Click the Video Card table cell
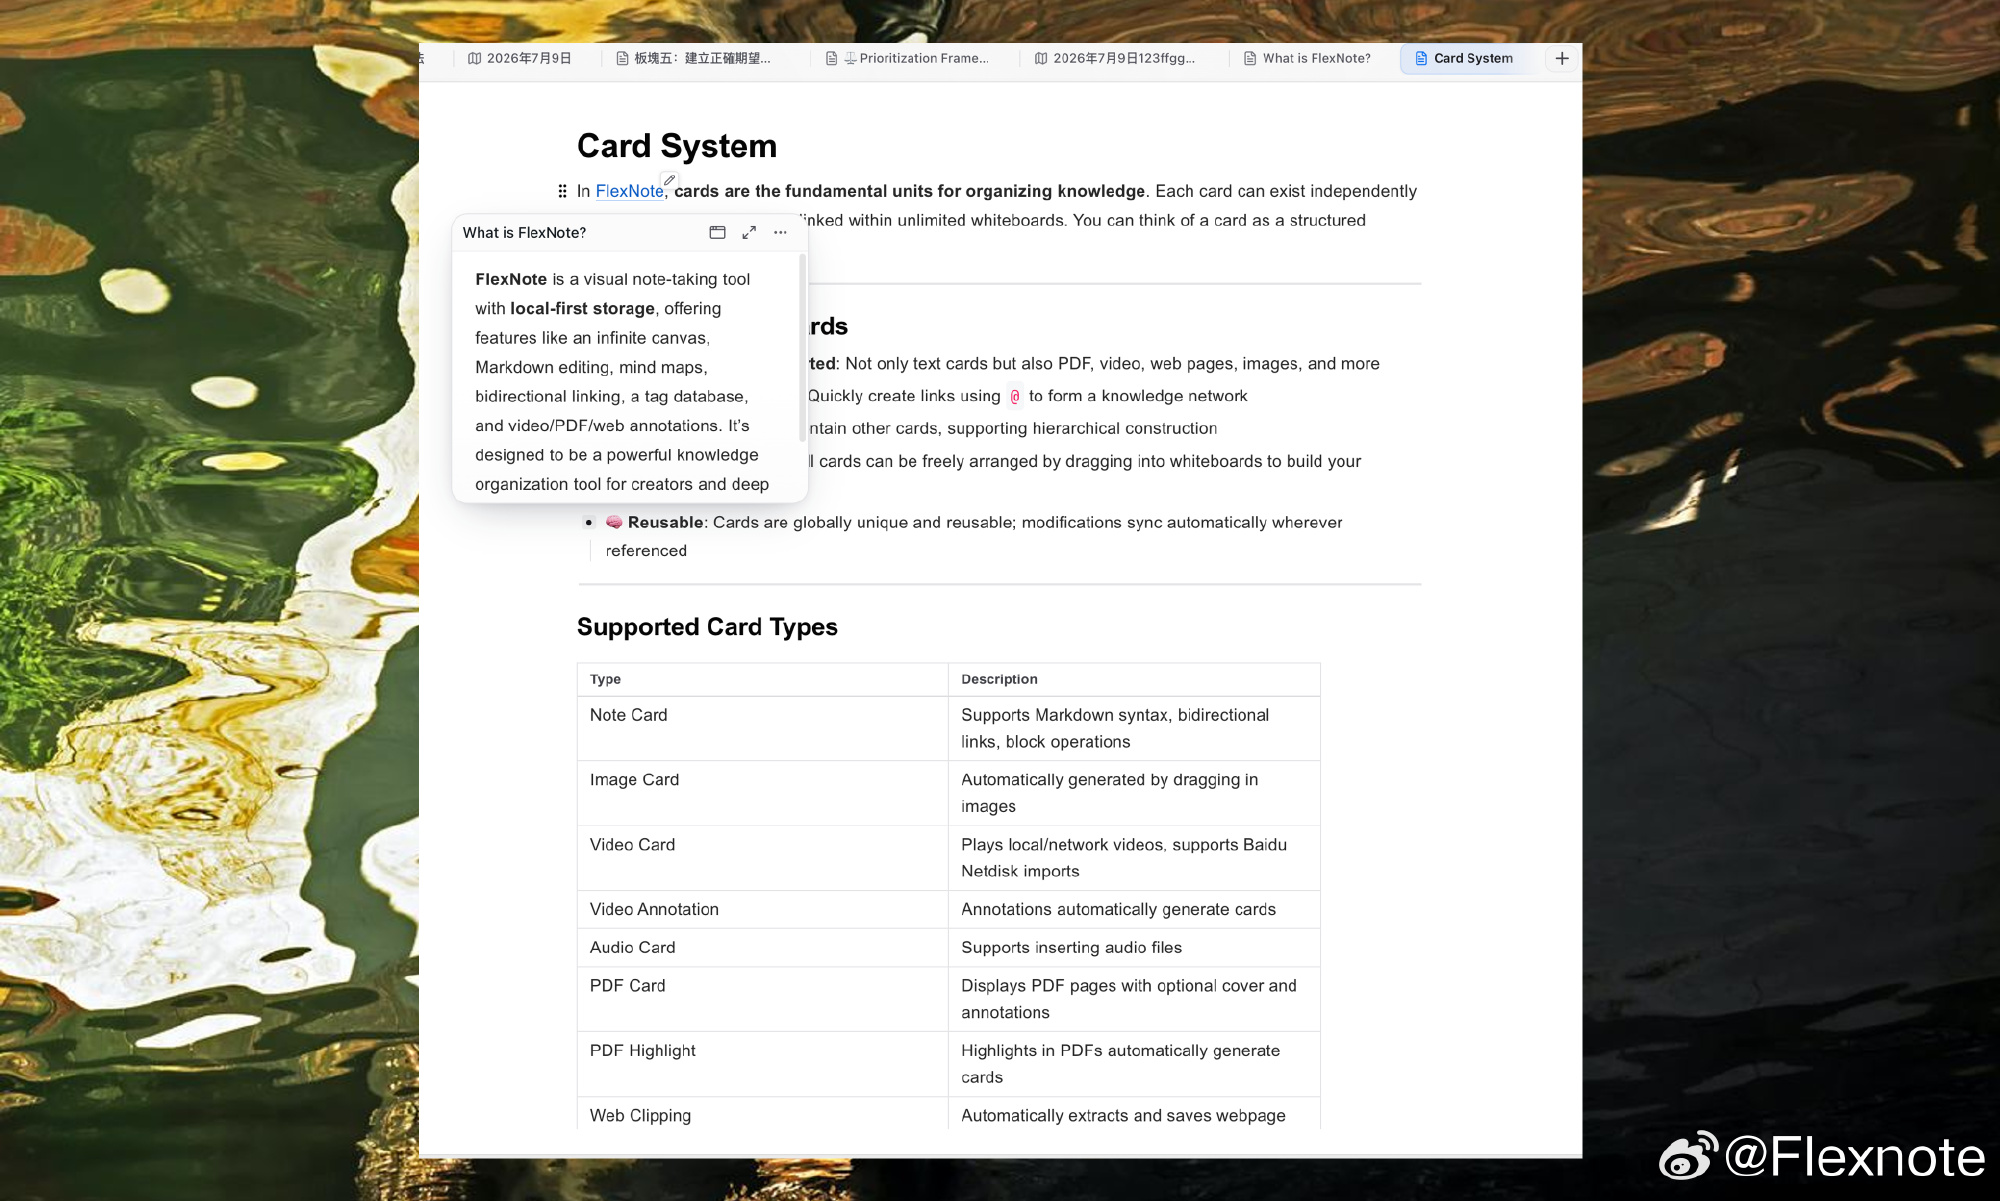The height and width of the screenshot is (1201, 2000). point(762,858)
